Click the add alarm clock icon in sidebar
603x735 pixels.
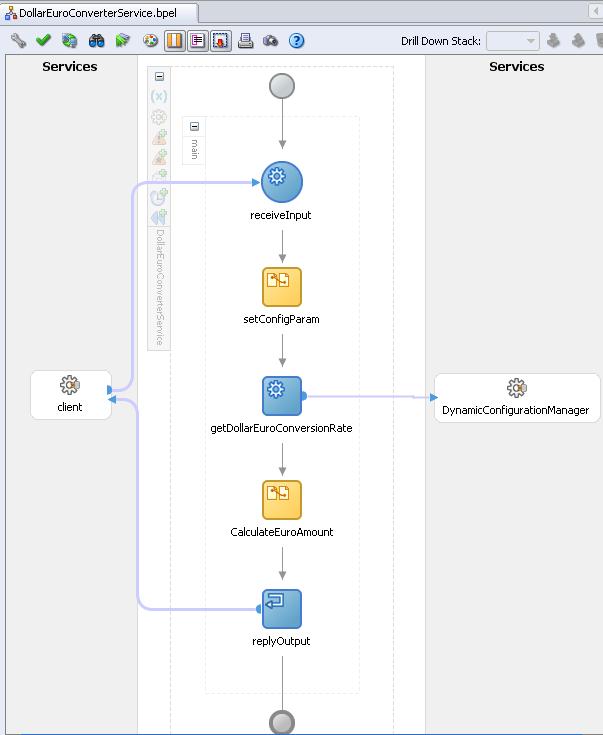click(x=159, y=197)
